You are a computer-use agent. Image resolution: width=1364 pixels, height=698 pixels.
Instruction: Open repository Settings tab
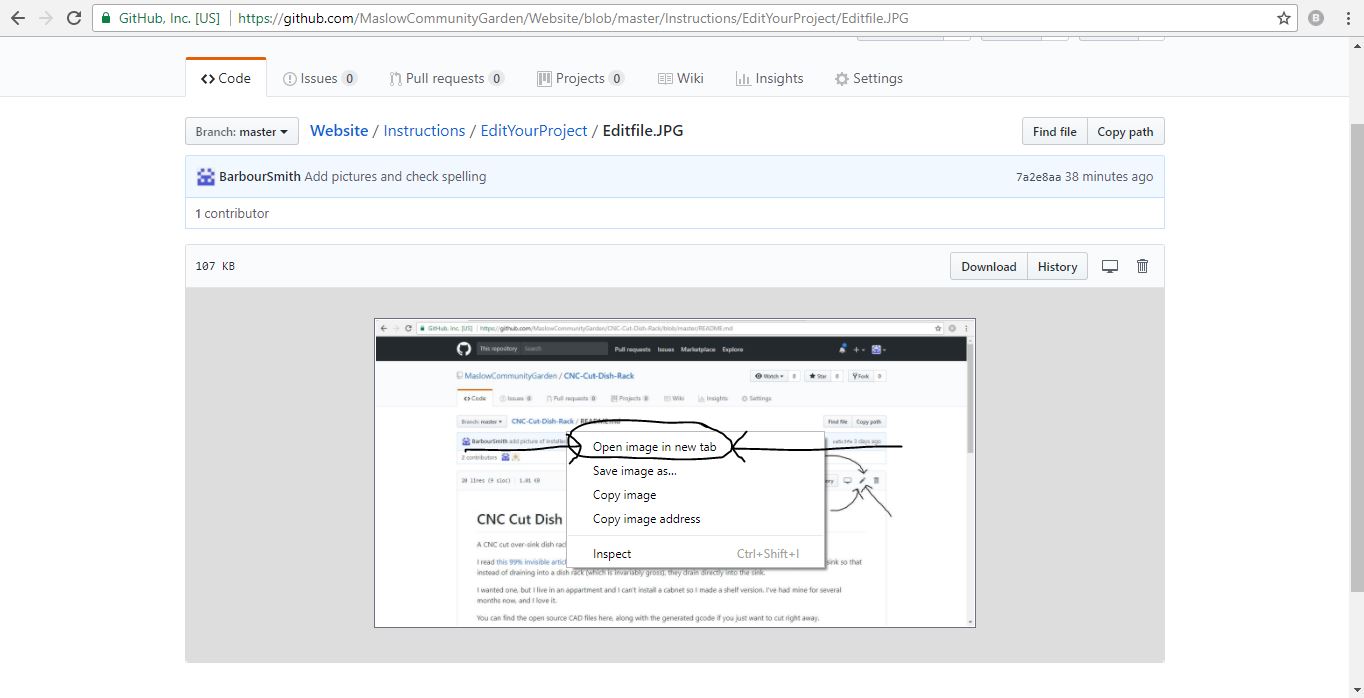pos(869,78)
